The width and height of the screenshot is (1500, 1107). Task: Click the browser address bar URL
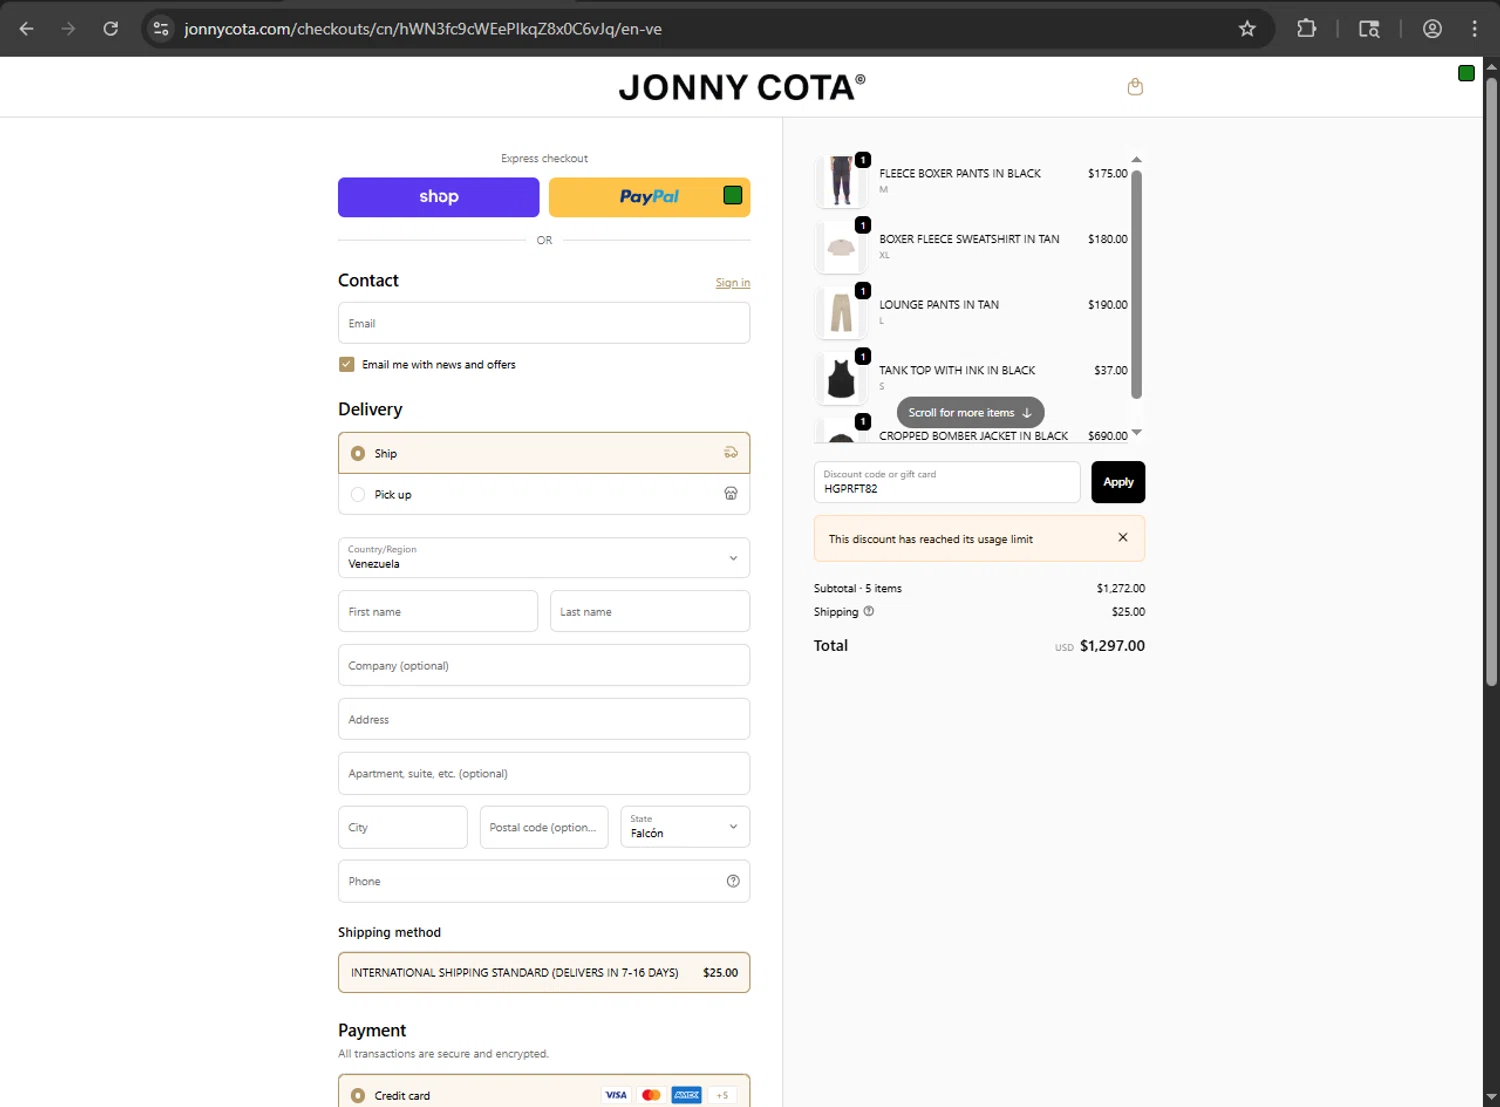click(423, 29)
